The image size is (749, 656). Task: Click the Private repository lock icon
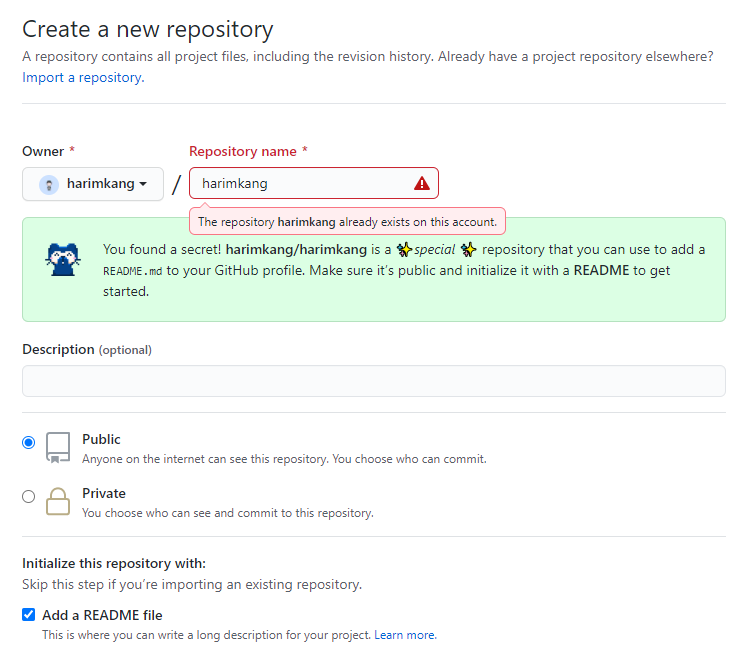(58, 501)
